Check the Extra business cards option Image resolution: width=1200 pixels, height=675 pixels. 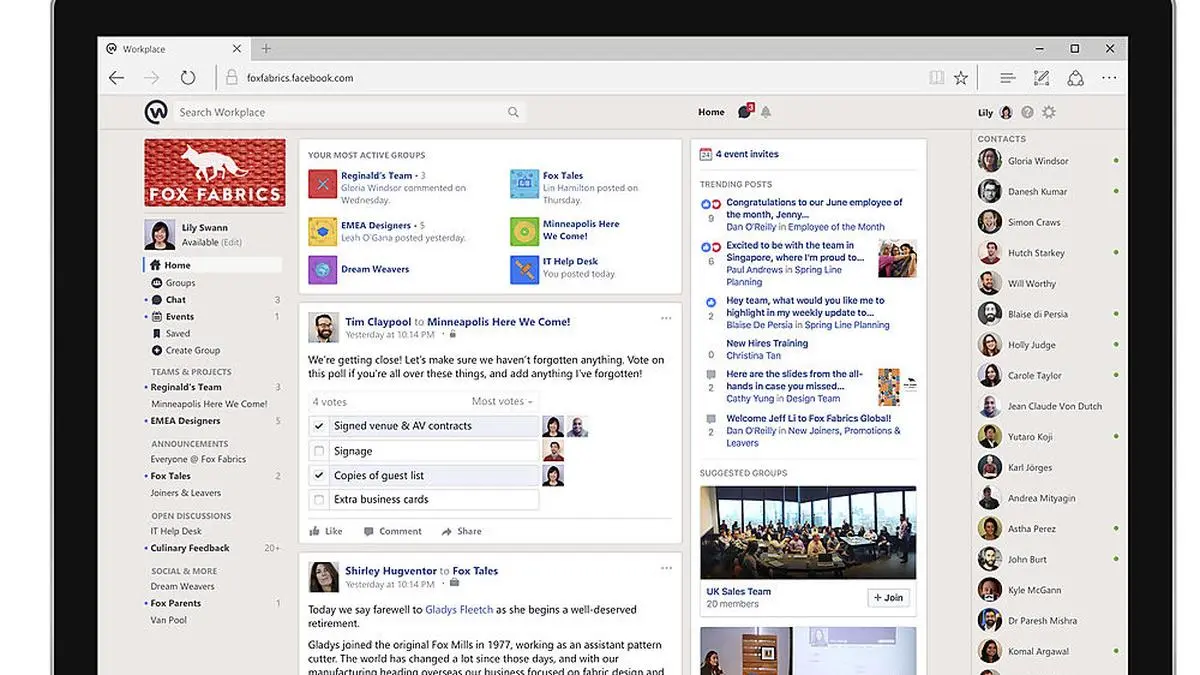pyautogui.click(x=319, y=499)
